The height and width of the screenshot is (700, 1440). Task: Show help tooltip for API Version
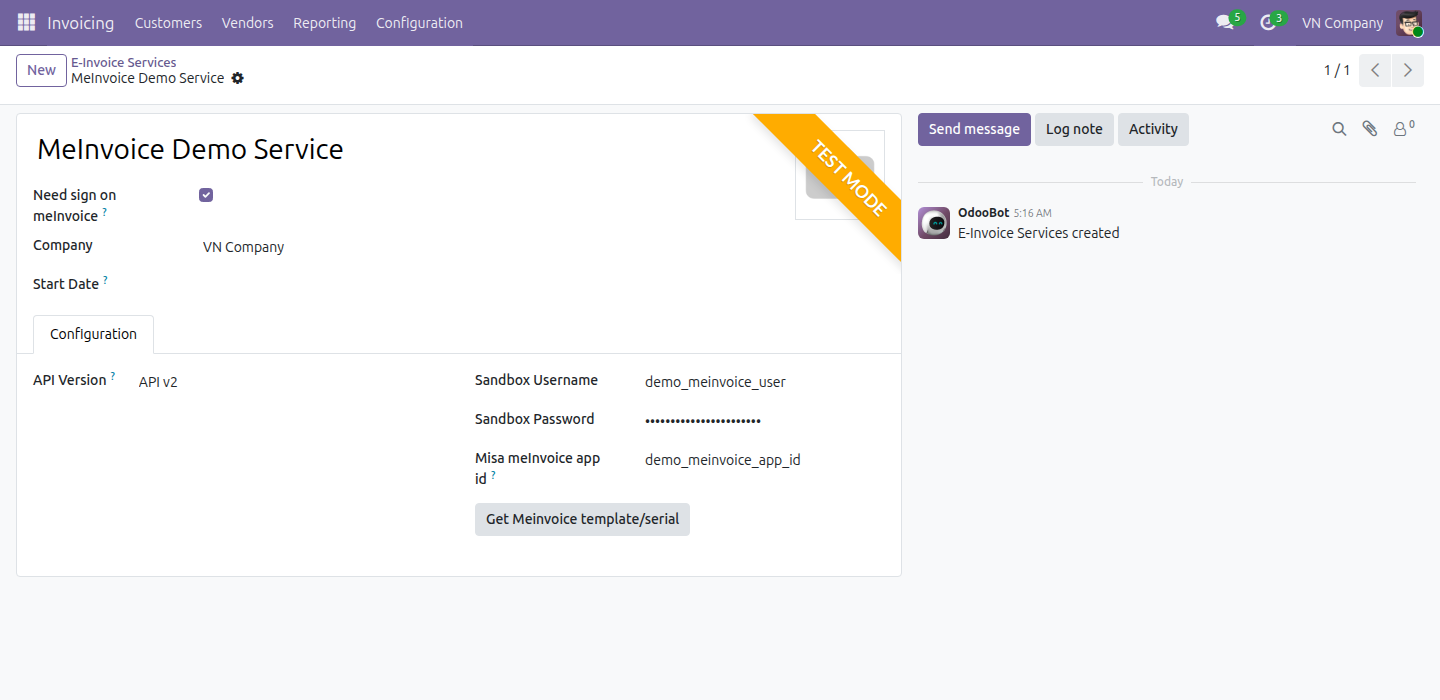coord(113,377)
